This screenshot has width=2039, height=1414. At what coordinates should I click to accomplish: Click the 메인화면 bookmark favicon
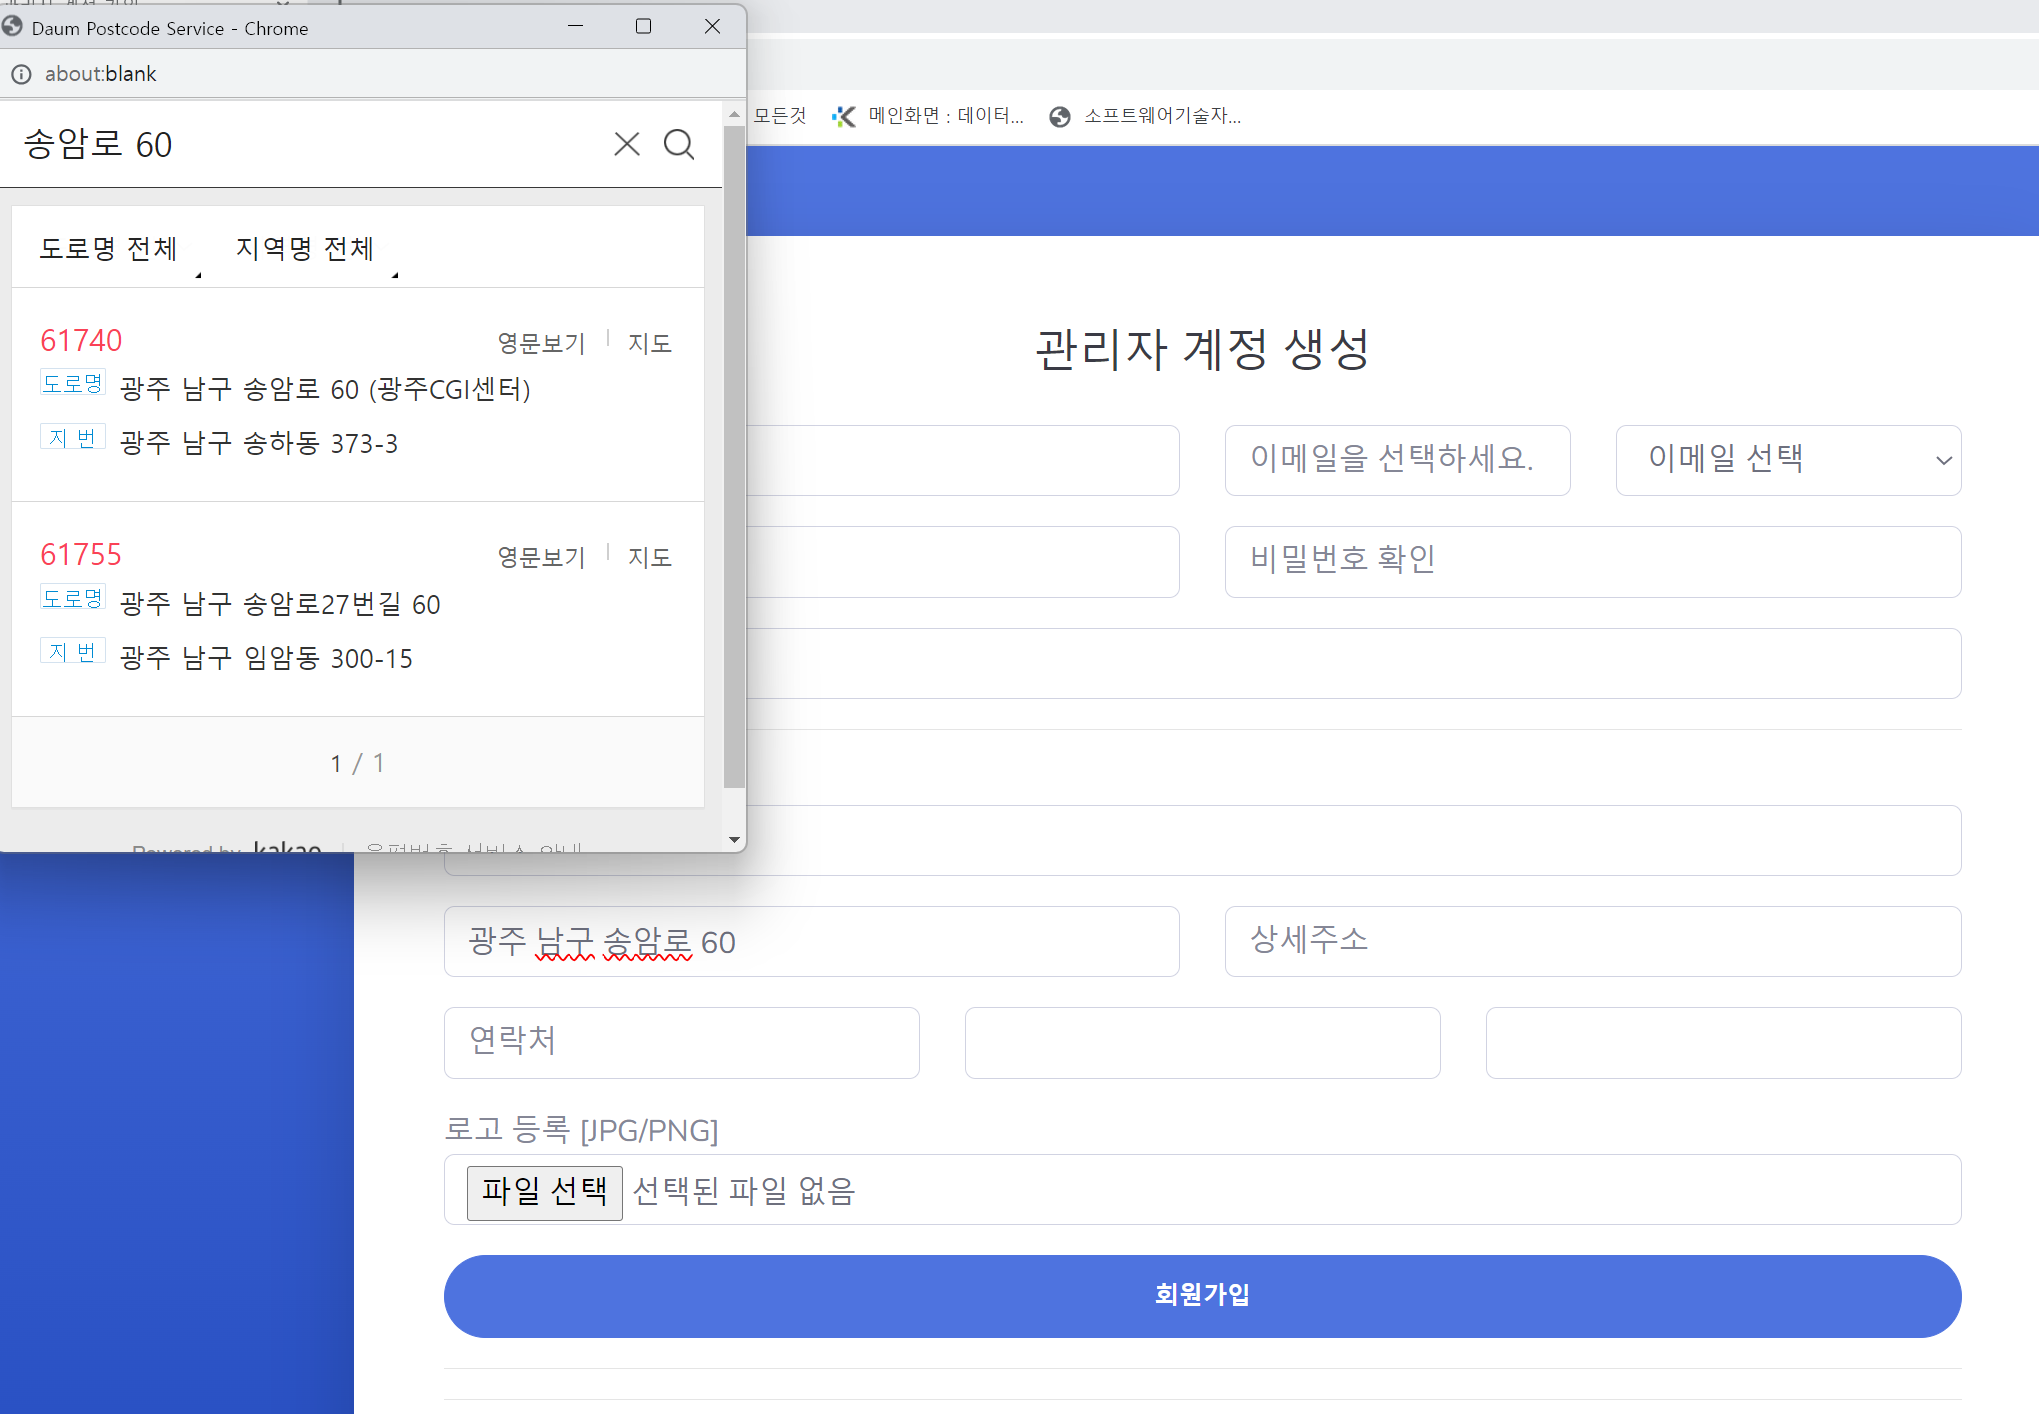(845, 116)
